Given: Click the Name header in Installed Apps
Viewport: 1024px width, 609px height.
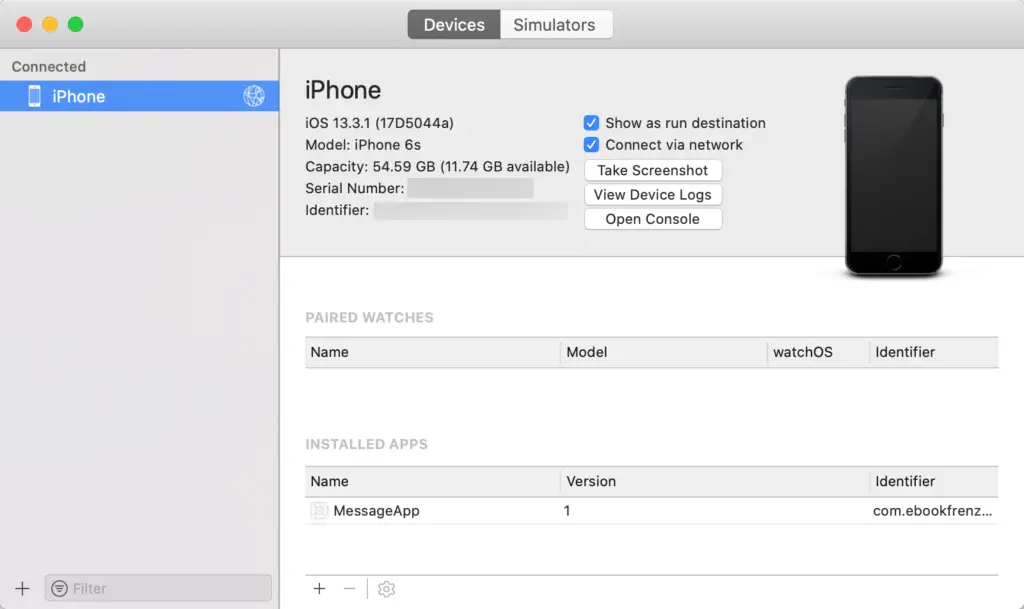Looking at the screenshot, I should (x=432, y=482).
